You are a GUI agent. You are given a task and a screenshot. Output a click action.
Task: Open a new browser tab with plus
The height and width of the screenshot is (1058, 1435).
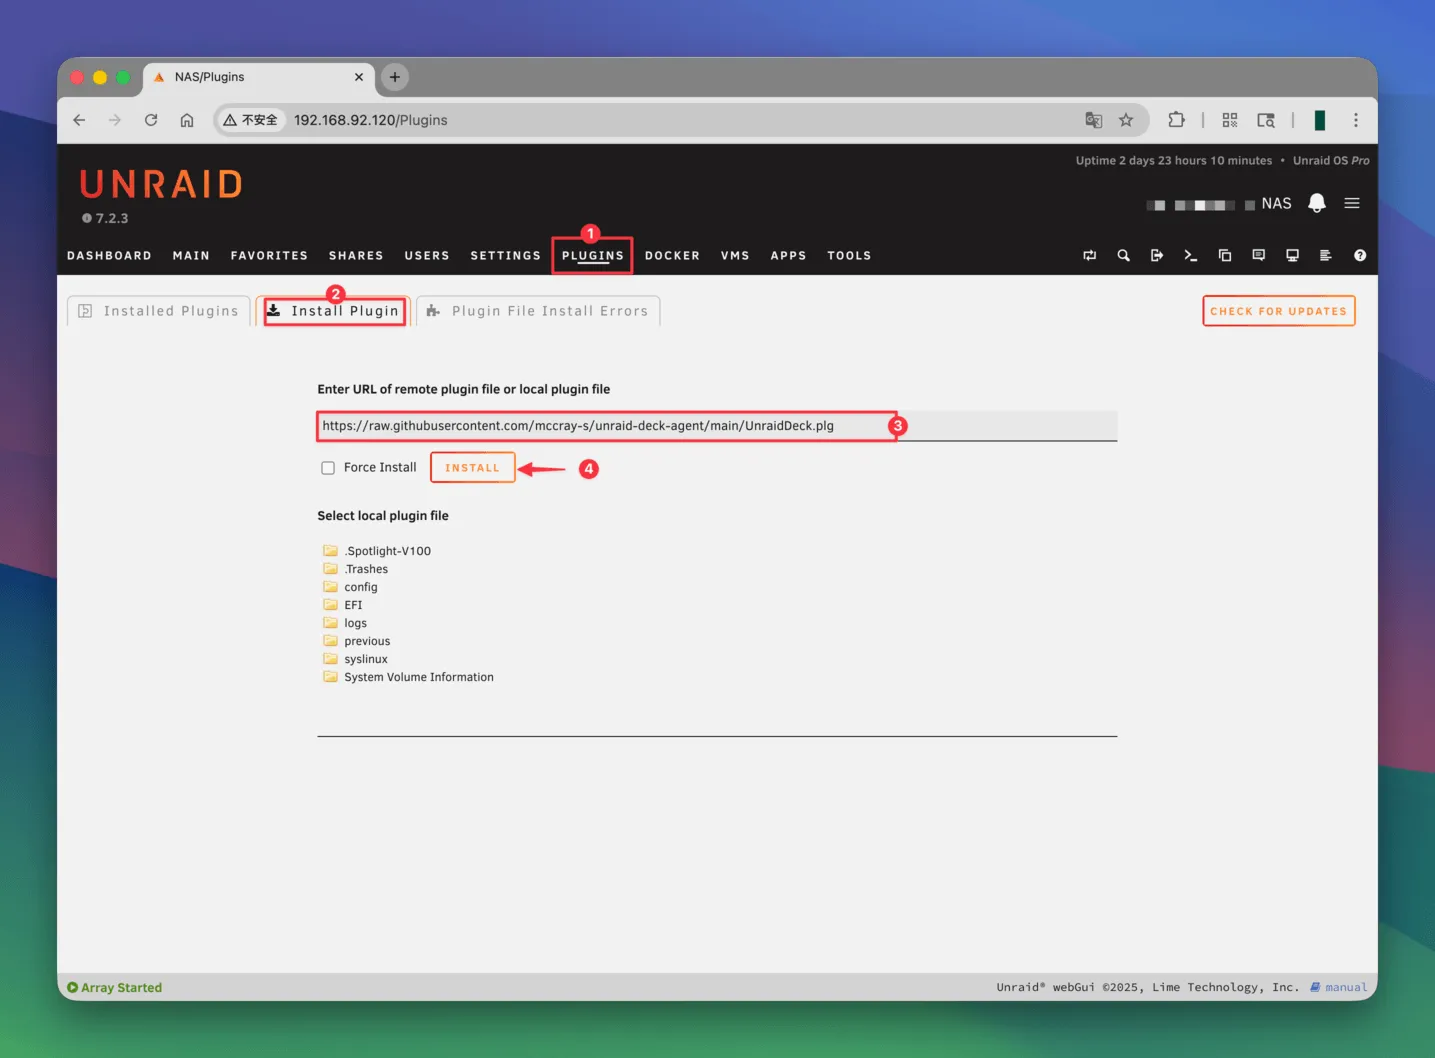395,77
